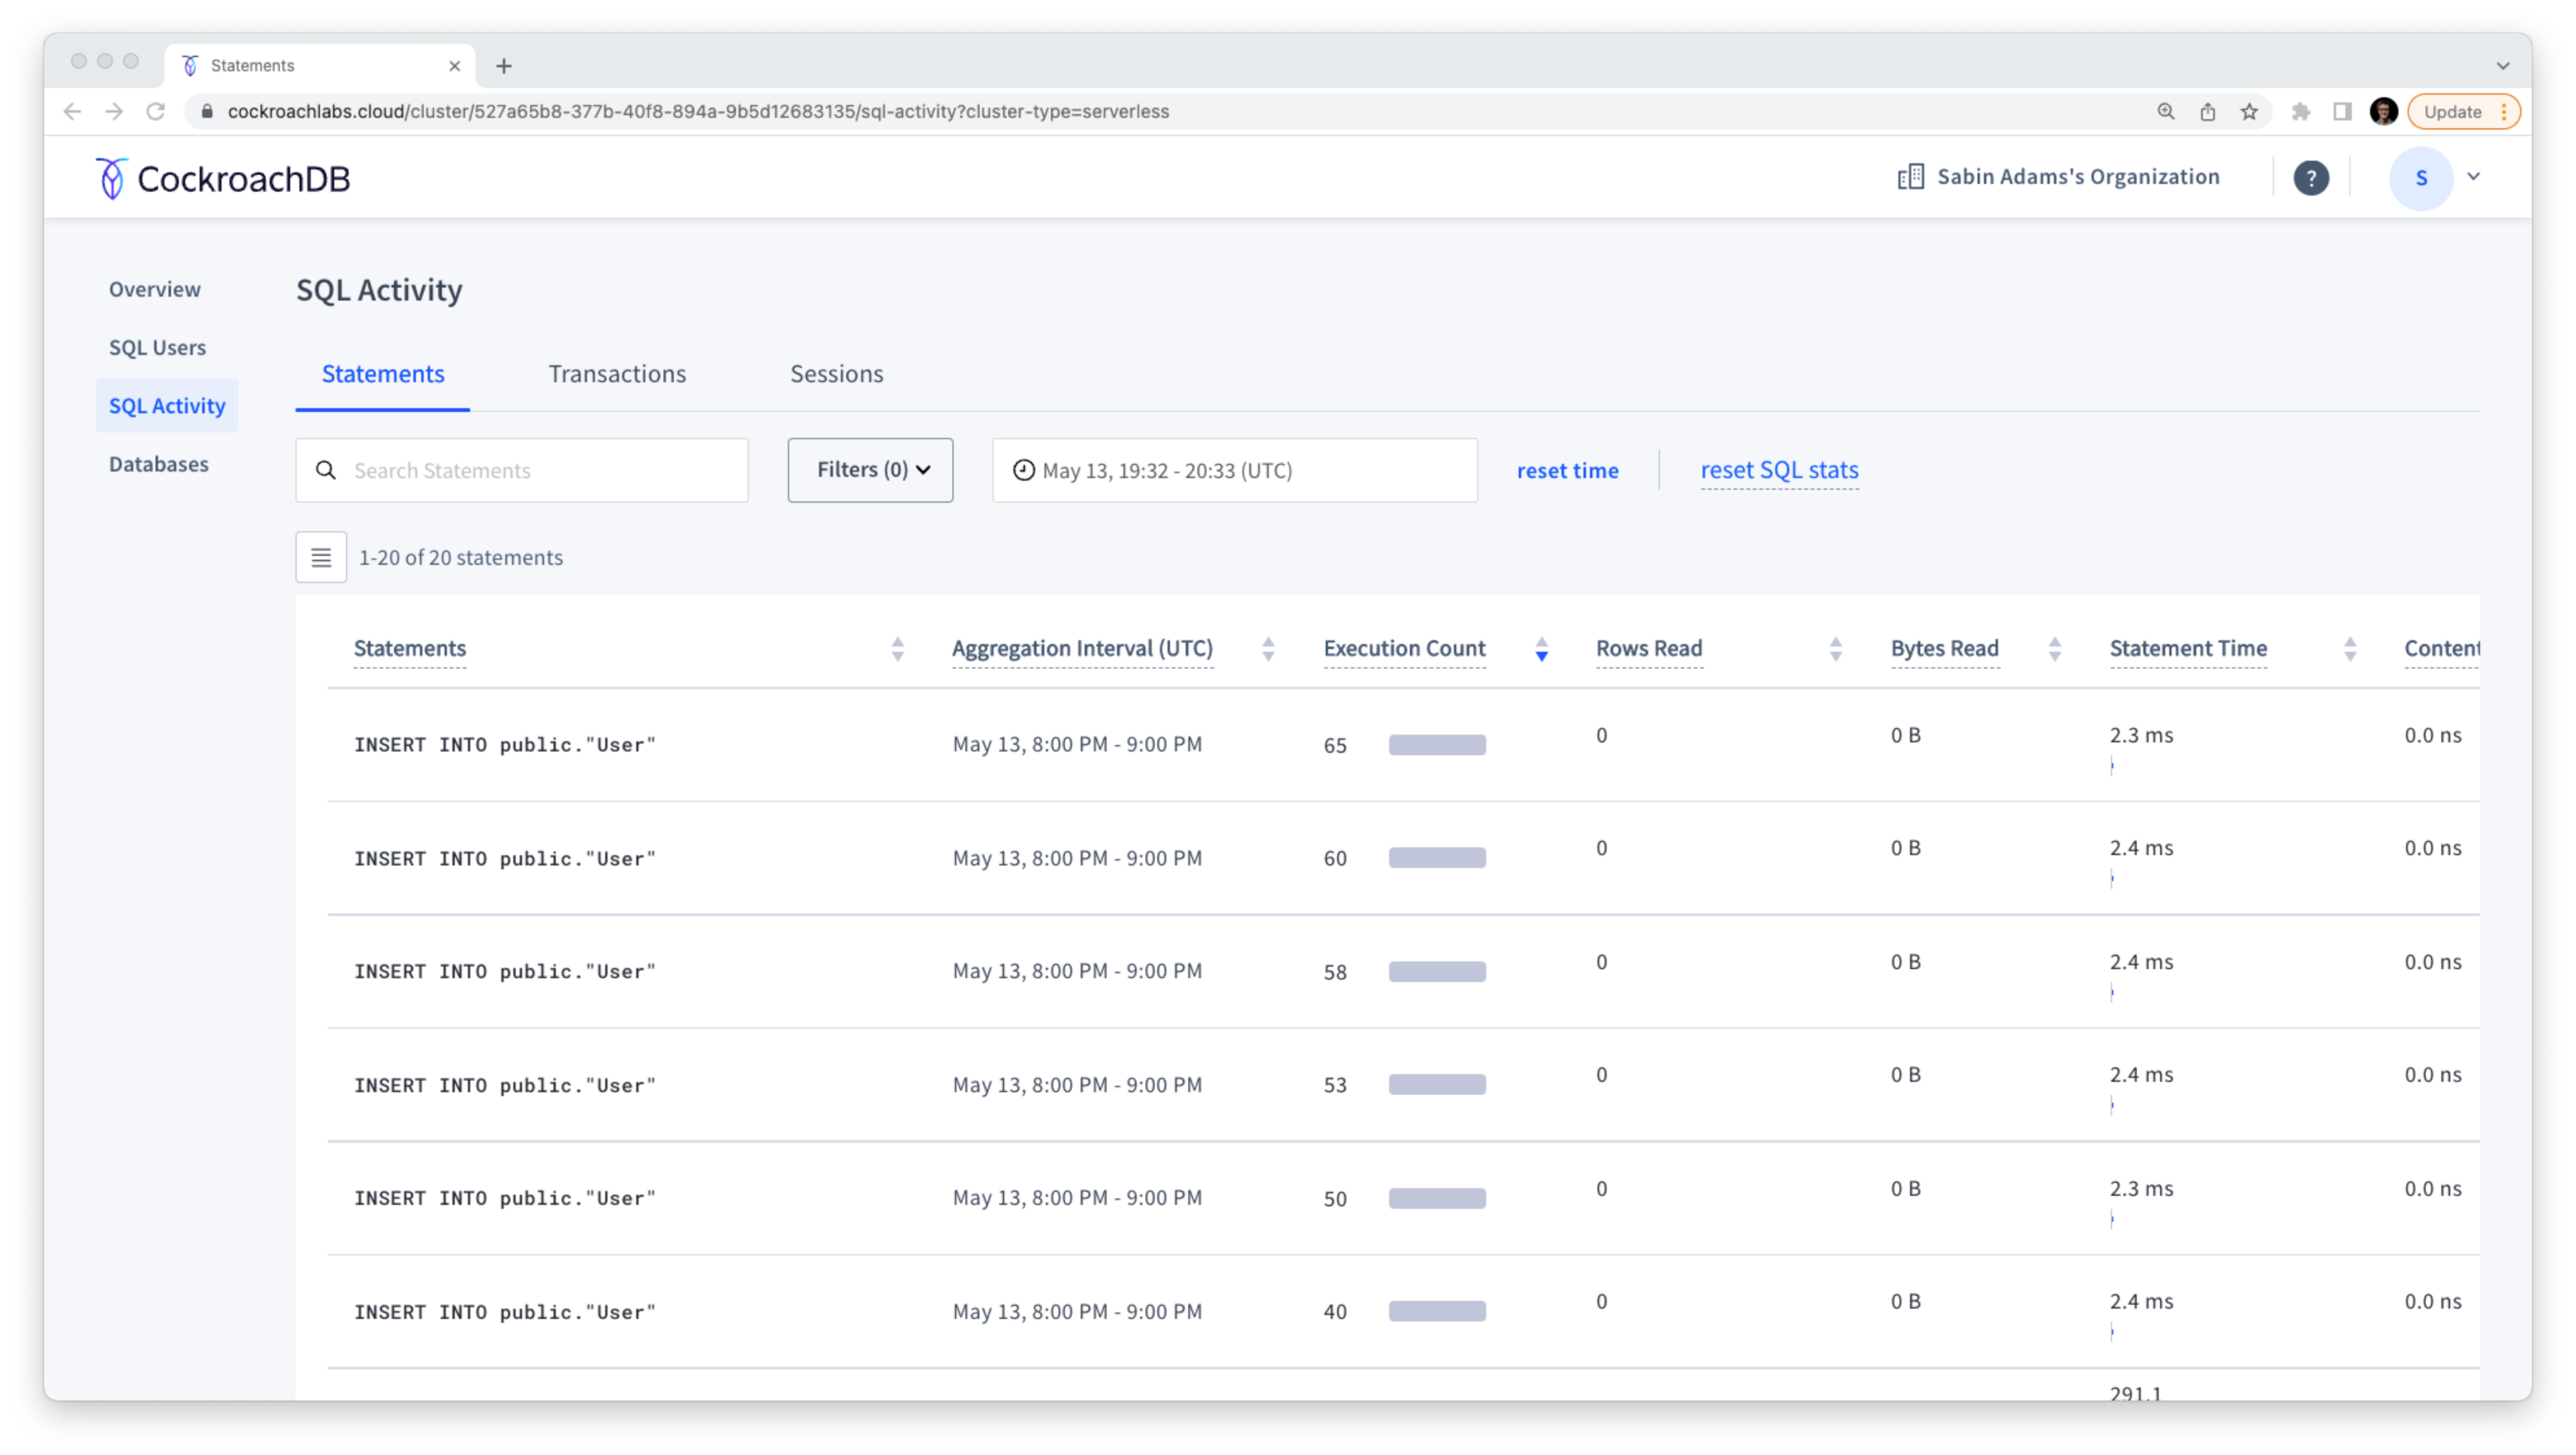Click the reset time link
2576x1455 pixels.
point(1567,471)
